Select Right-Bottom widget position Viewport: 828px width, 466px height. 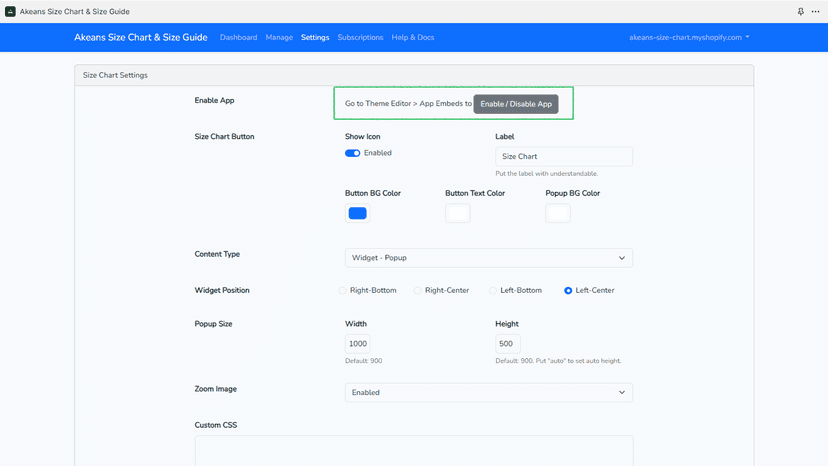(342, 291)
